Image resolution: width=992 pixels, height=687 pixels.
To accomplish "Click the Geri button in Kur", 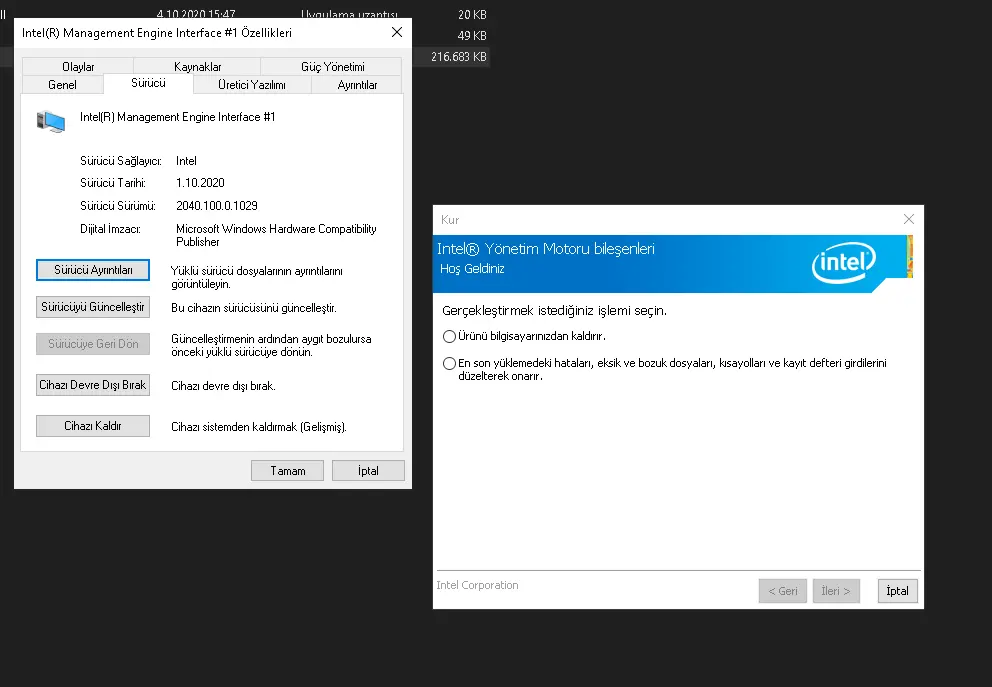I will tap(783, 591).
